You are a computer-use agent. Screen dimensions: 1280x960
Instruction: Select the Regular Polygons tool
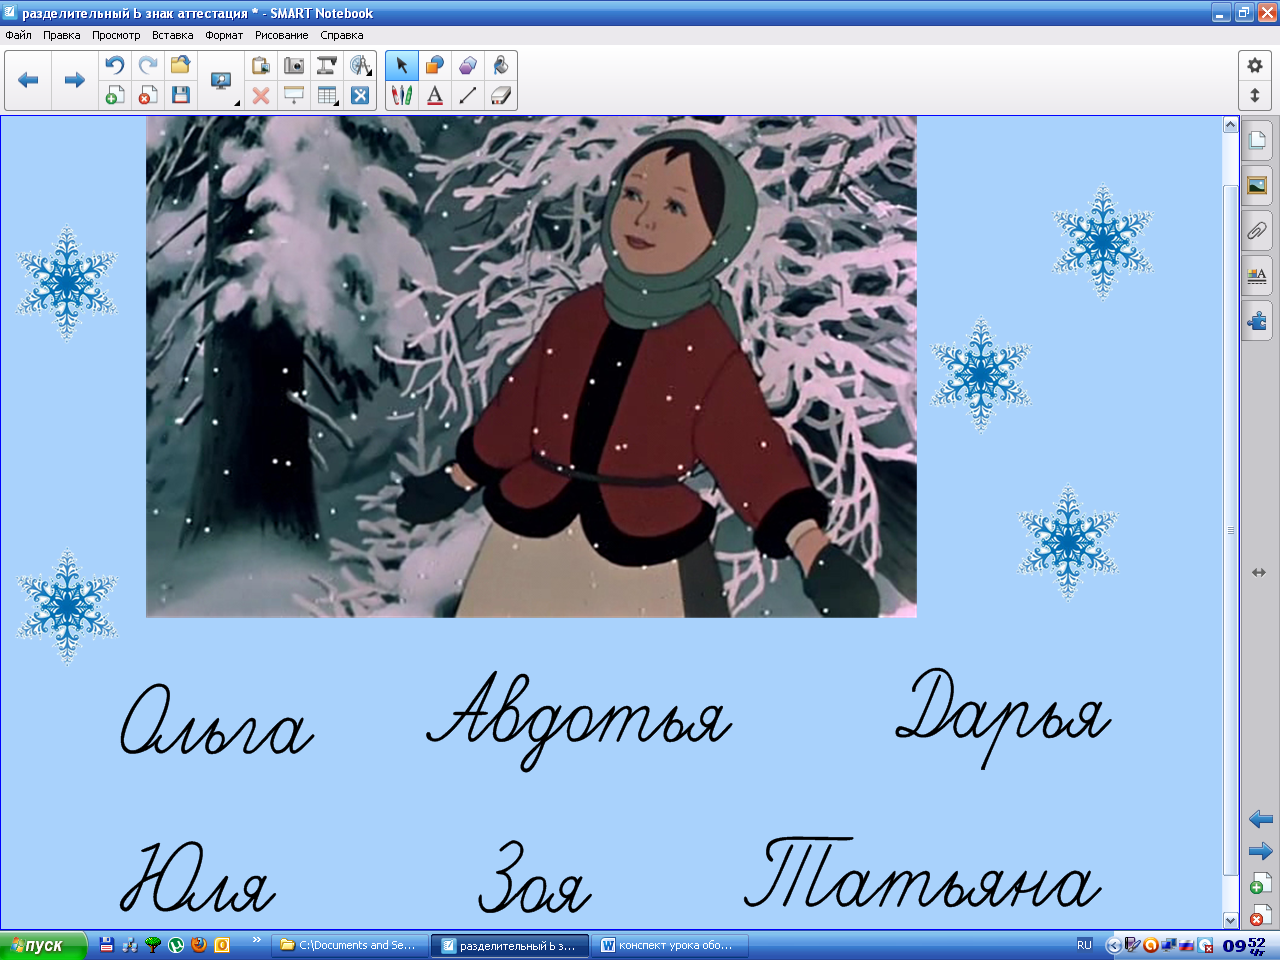(468, 65)
